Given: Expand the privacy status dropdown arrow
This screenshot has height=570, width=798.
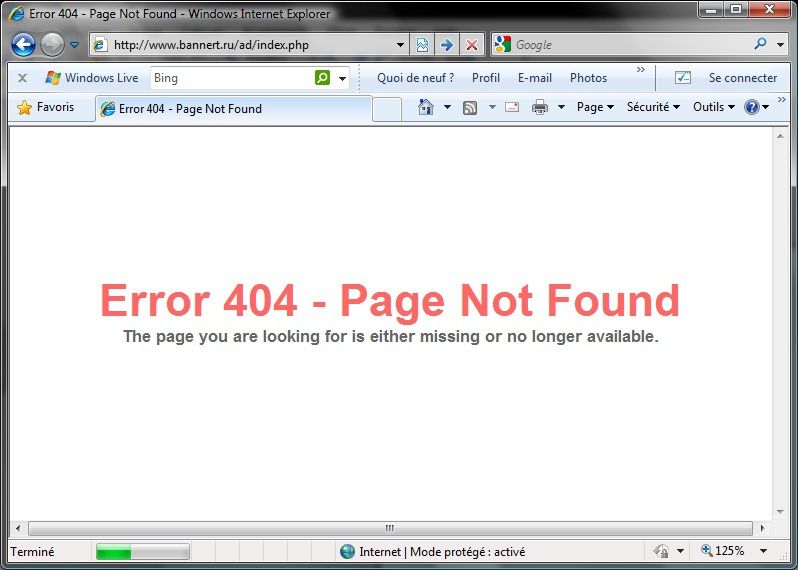Looking at the screenshot, I should (680, 551).
